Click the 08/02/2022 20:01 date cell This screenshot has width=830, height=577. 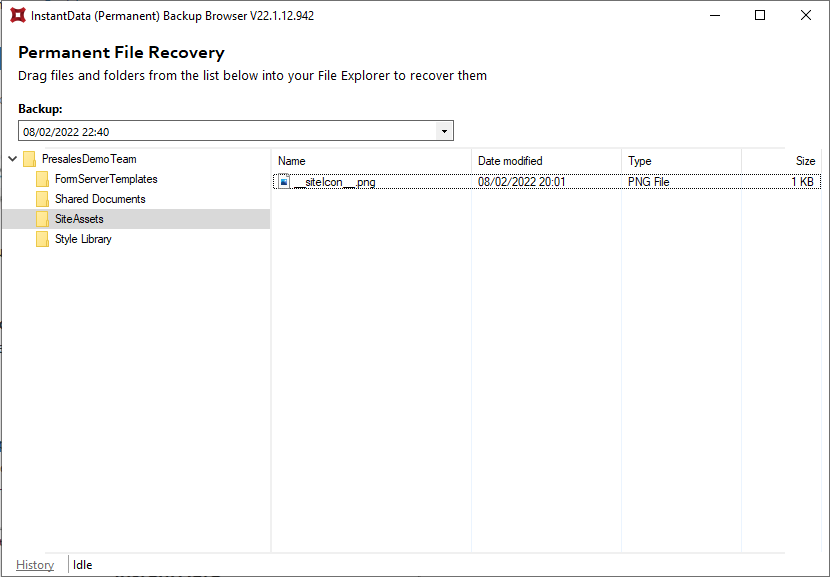click(x=521, y=182)
